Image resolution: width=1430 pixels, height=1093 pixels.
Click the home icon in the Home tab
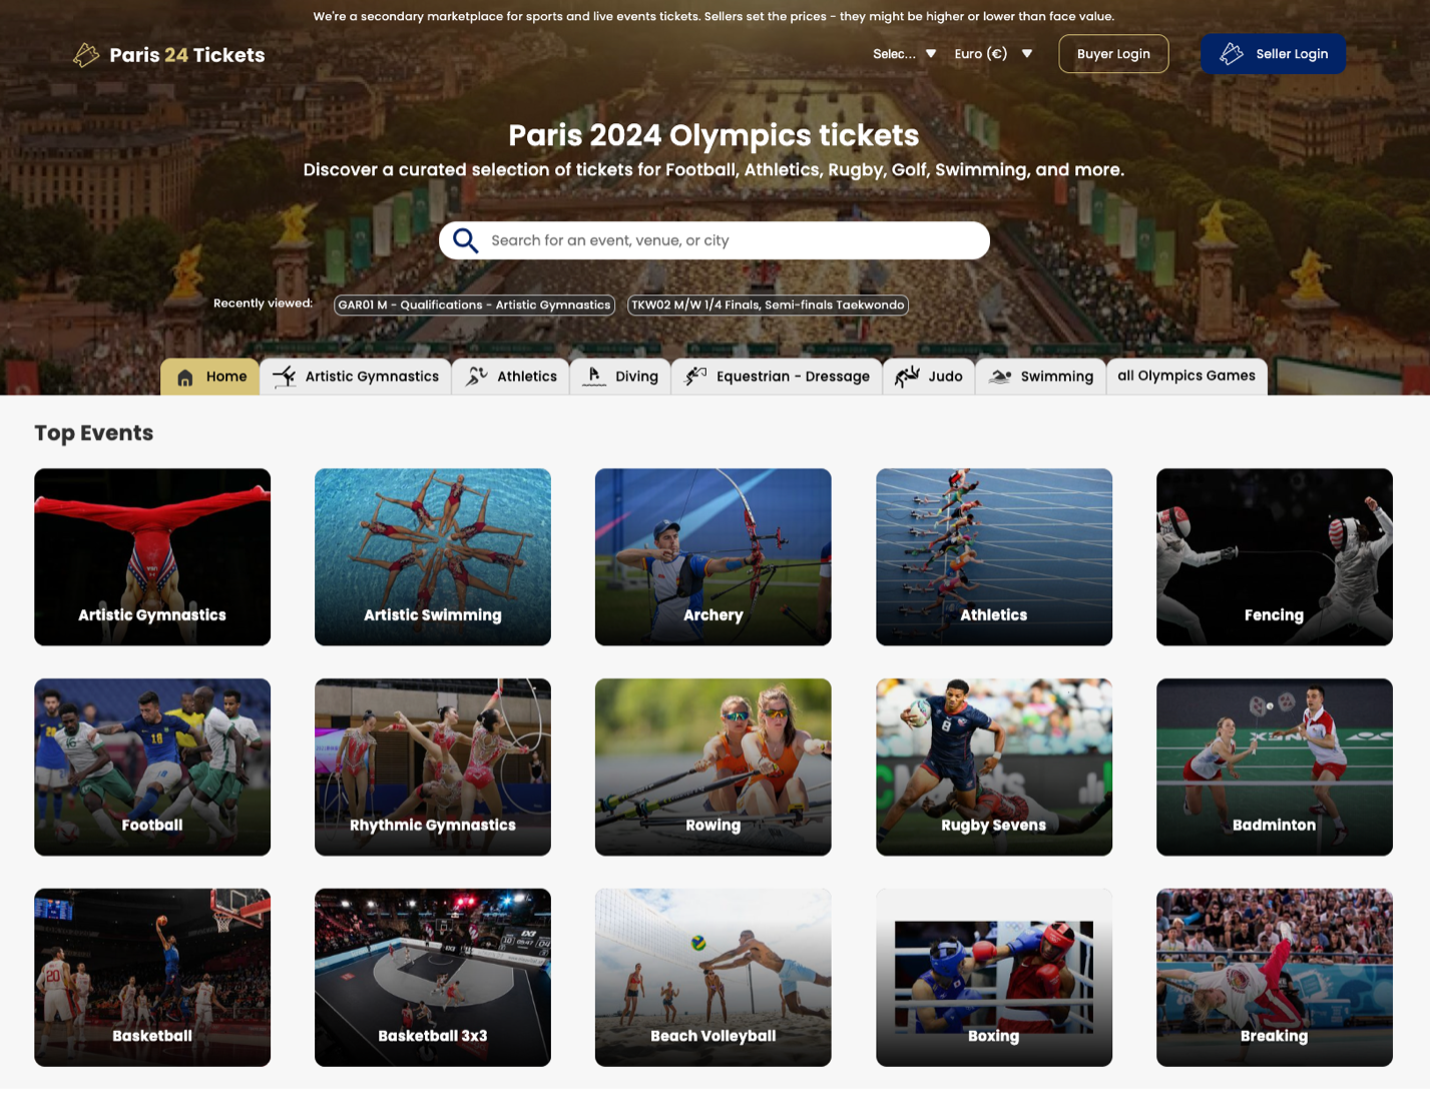[185, 377]
